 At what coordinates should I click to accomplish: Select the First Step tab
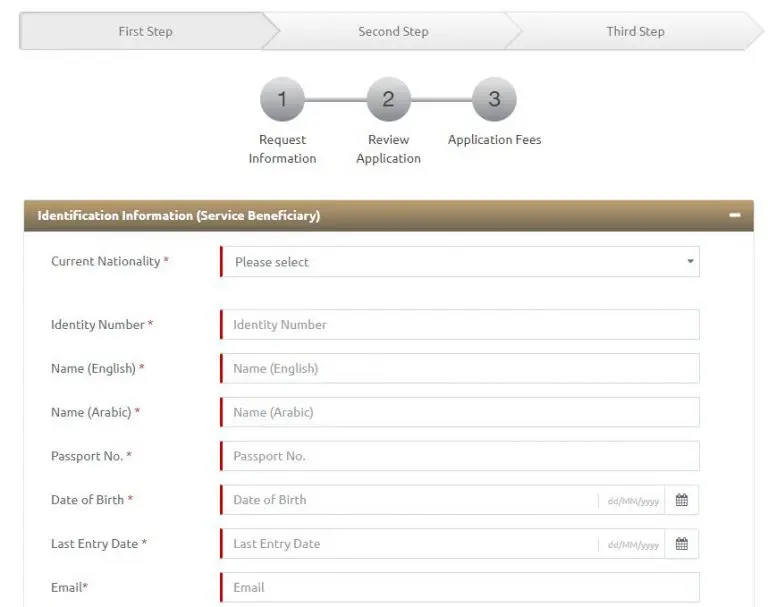(x=145, y=31)
